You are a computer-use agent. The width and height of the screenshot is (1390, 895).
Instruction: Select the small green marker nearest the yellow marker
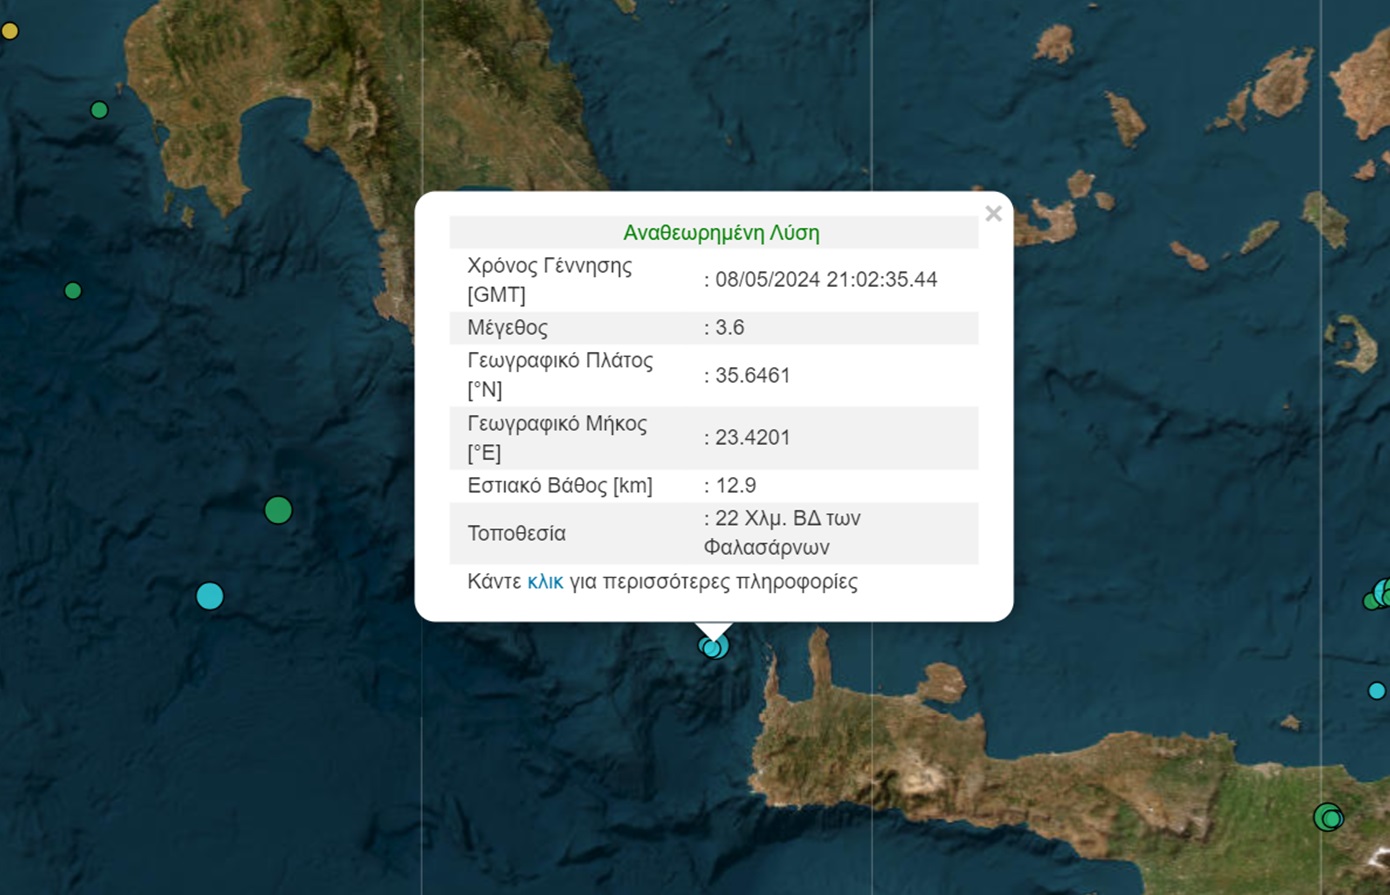pos(99,110)
